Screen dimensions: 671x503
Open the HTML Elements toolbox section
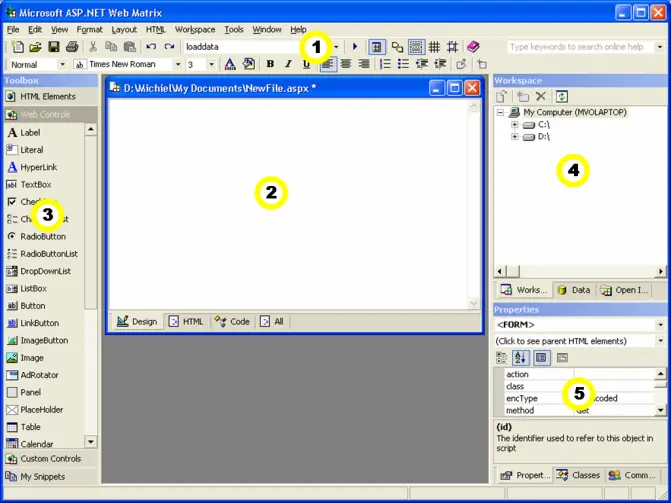50,97
